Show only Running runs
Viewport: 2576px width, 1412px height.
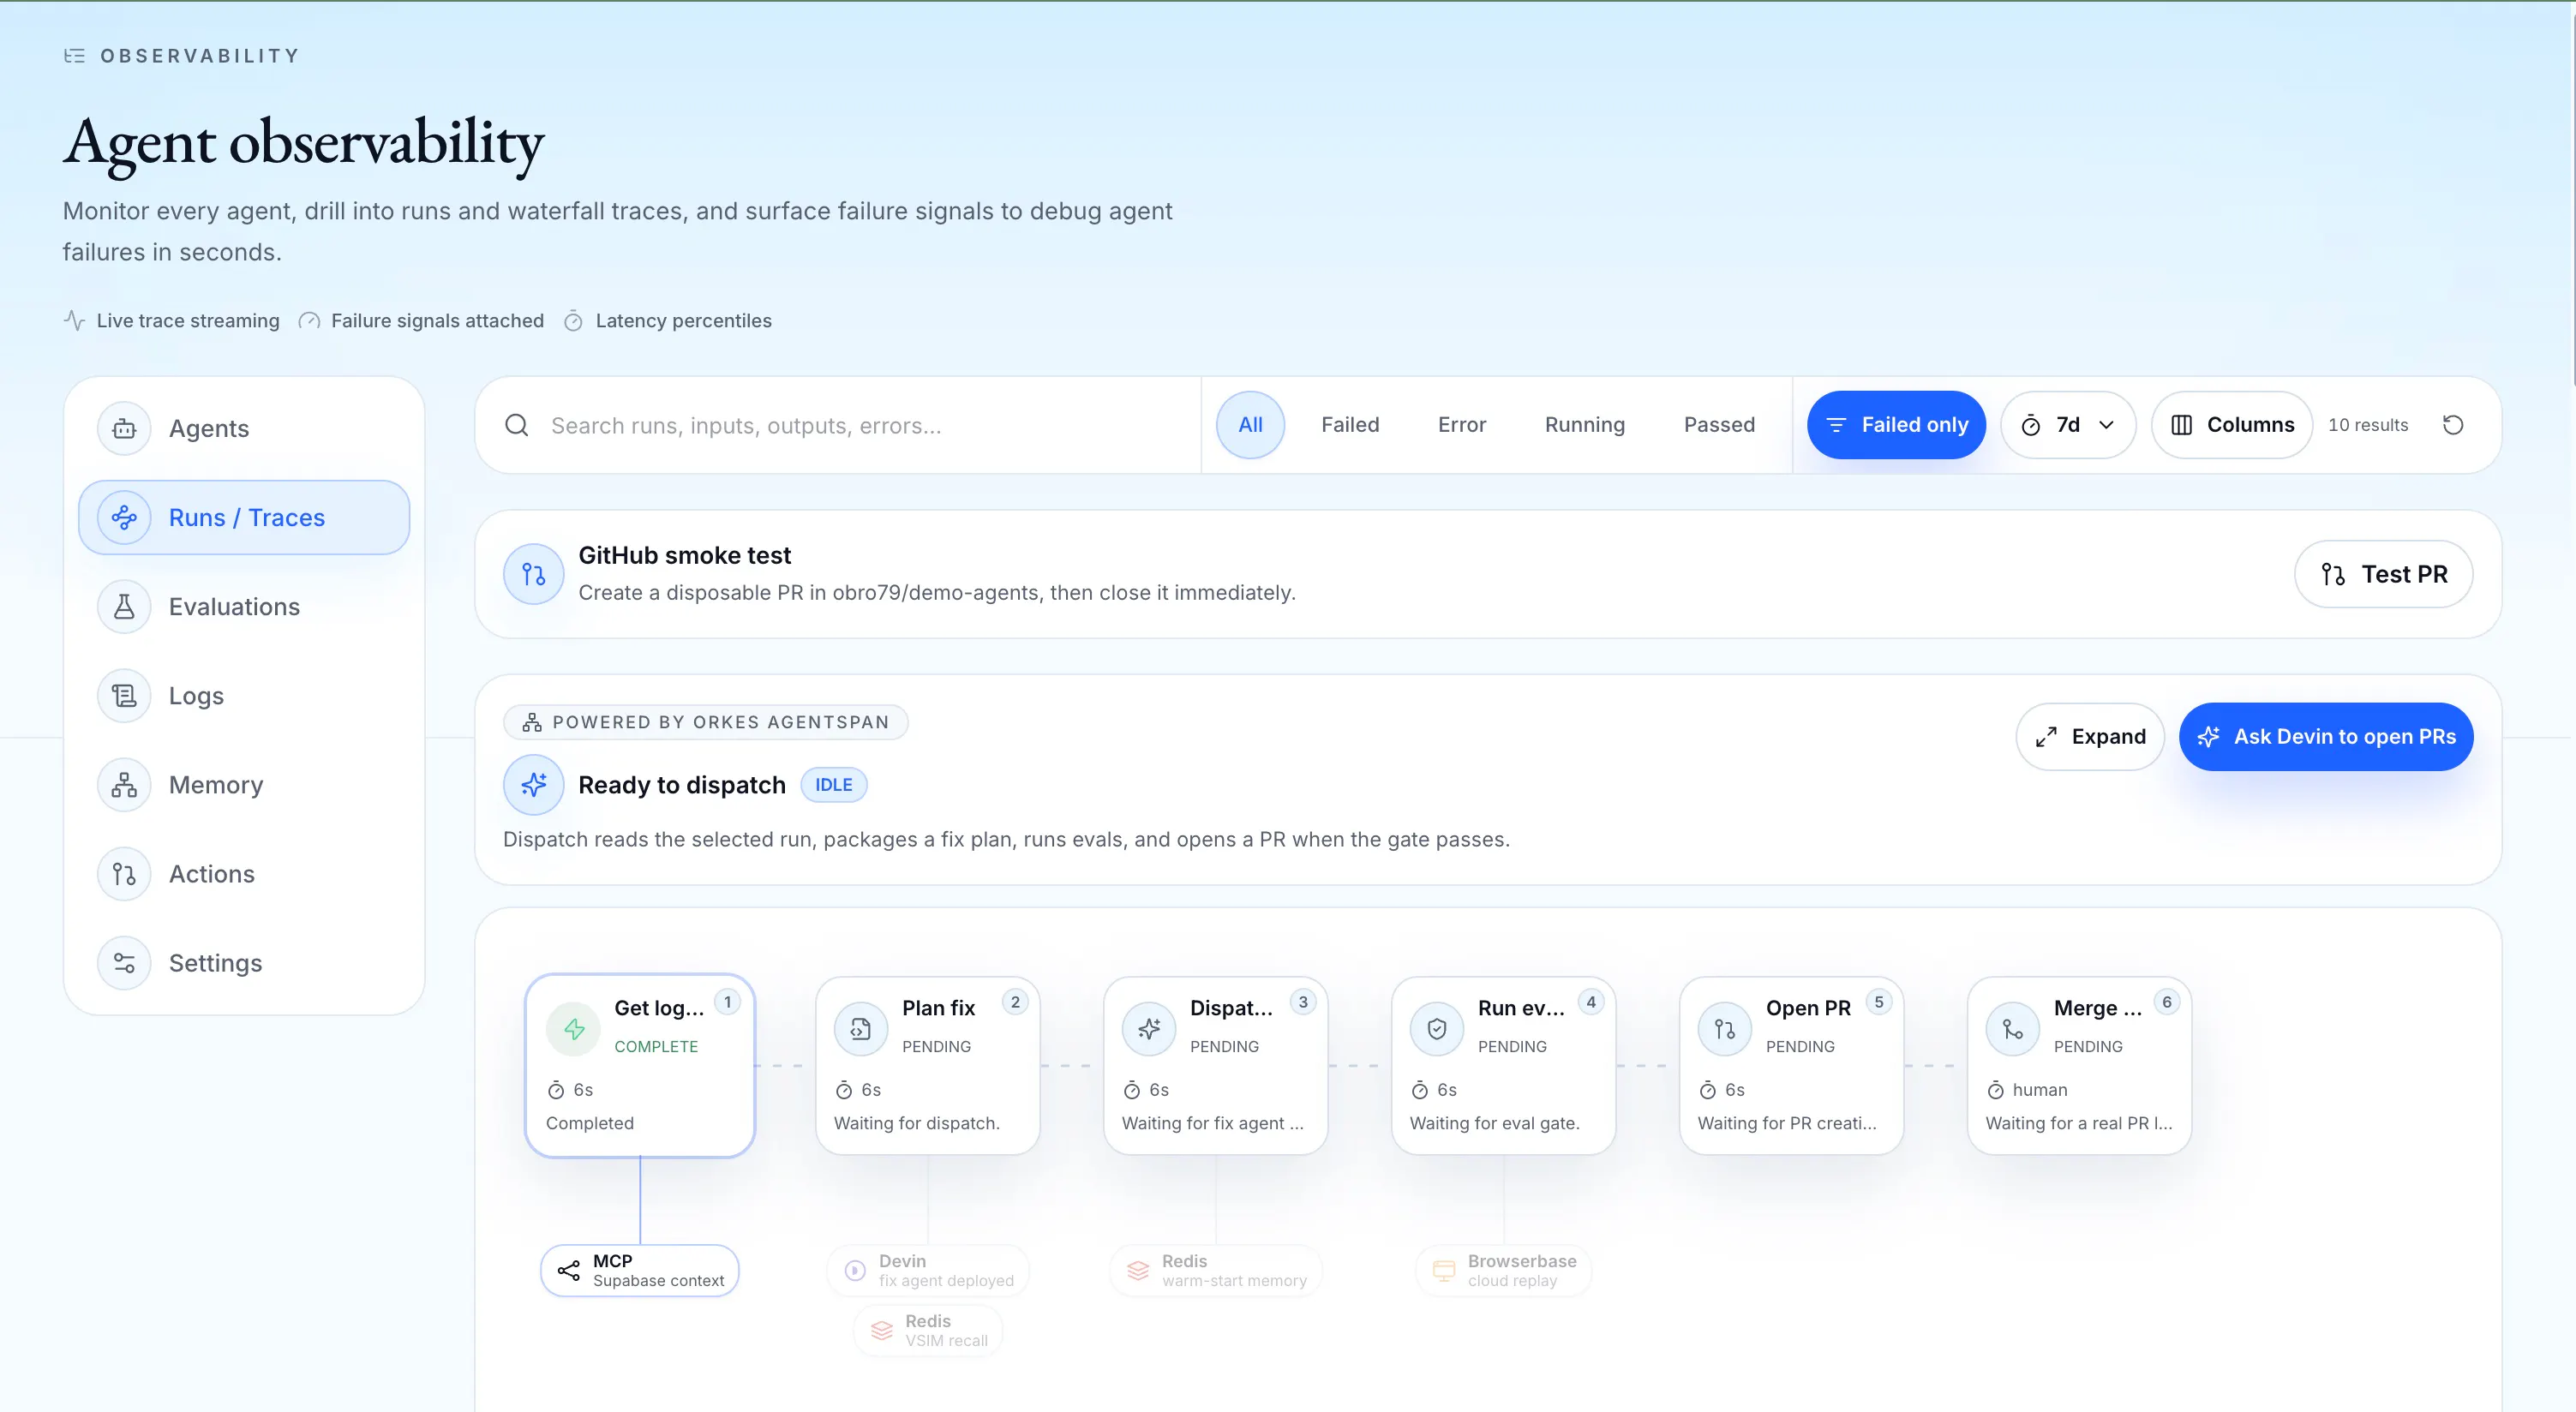pyautogui.click(x=1585, y=425)
